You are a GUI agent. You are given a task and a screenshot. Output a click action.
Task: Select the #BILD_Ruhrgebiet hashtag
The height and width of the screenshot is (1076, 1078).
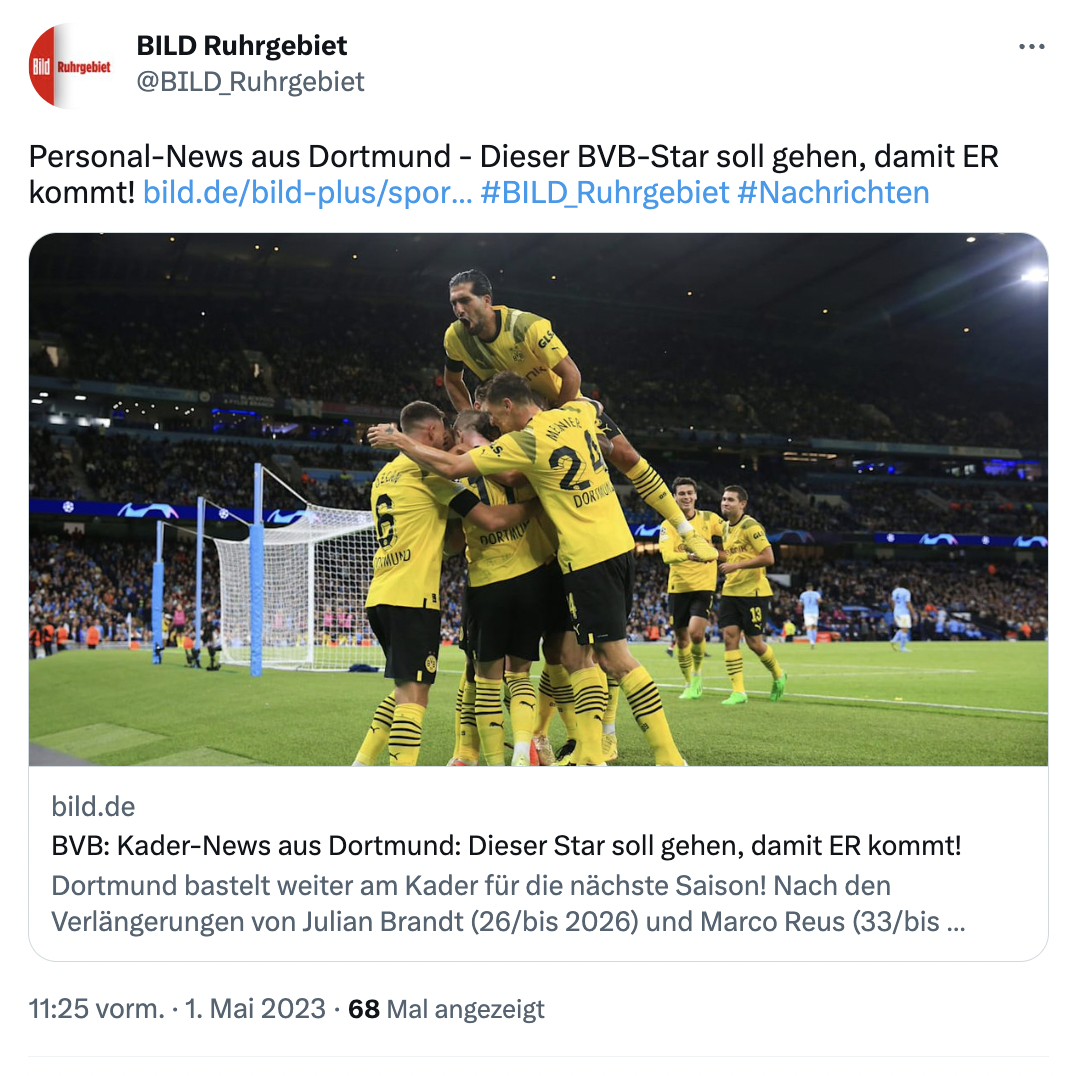(x=604, y=193)
